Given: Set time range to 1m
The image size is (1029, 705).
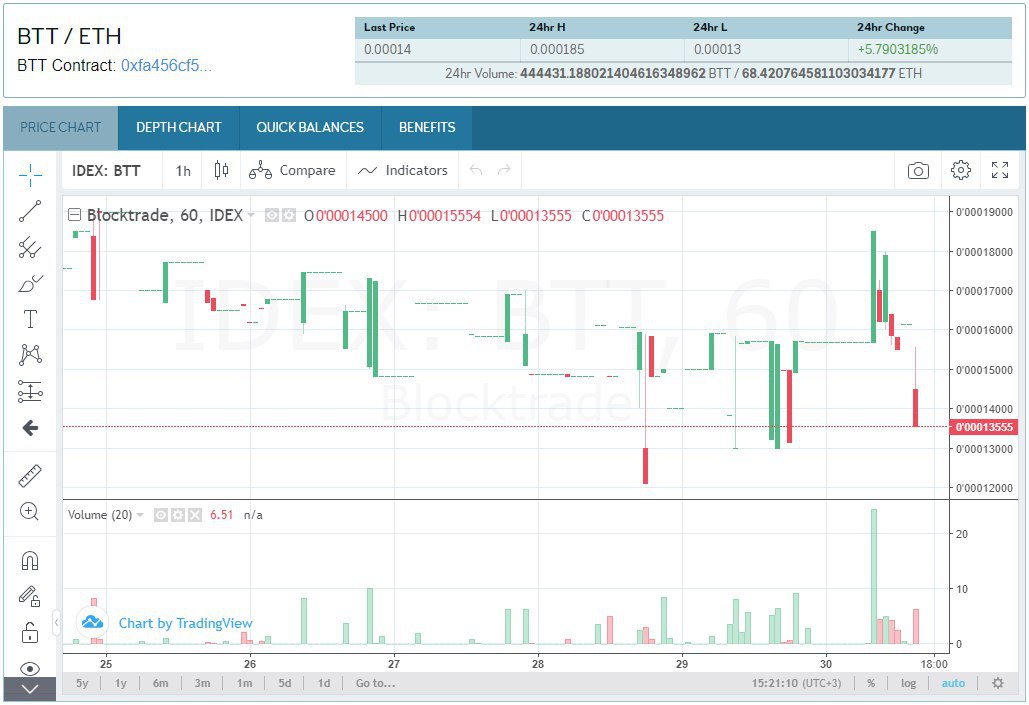Looking at the screenshot, I should (x=245, y=683).
